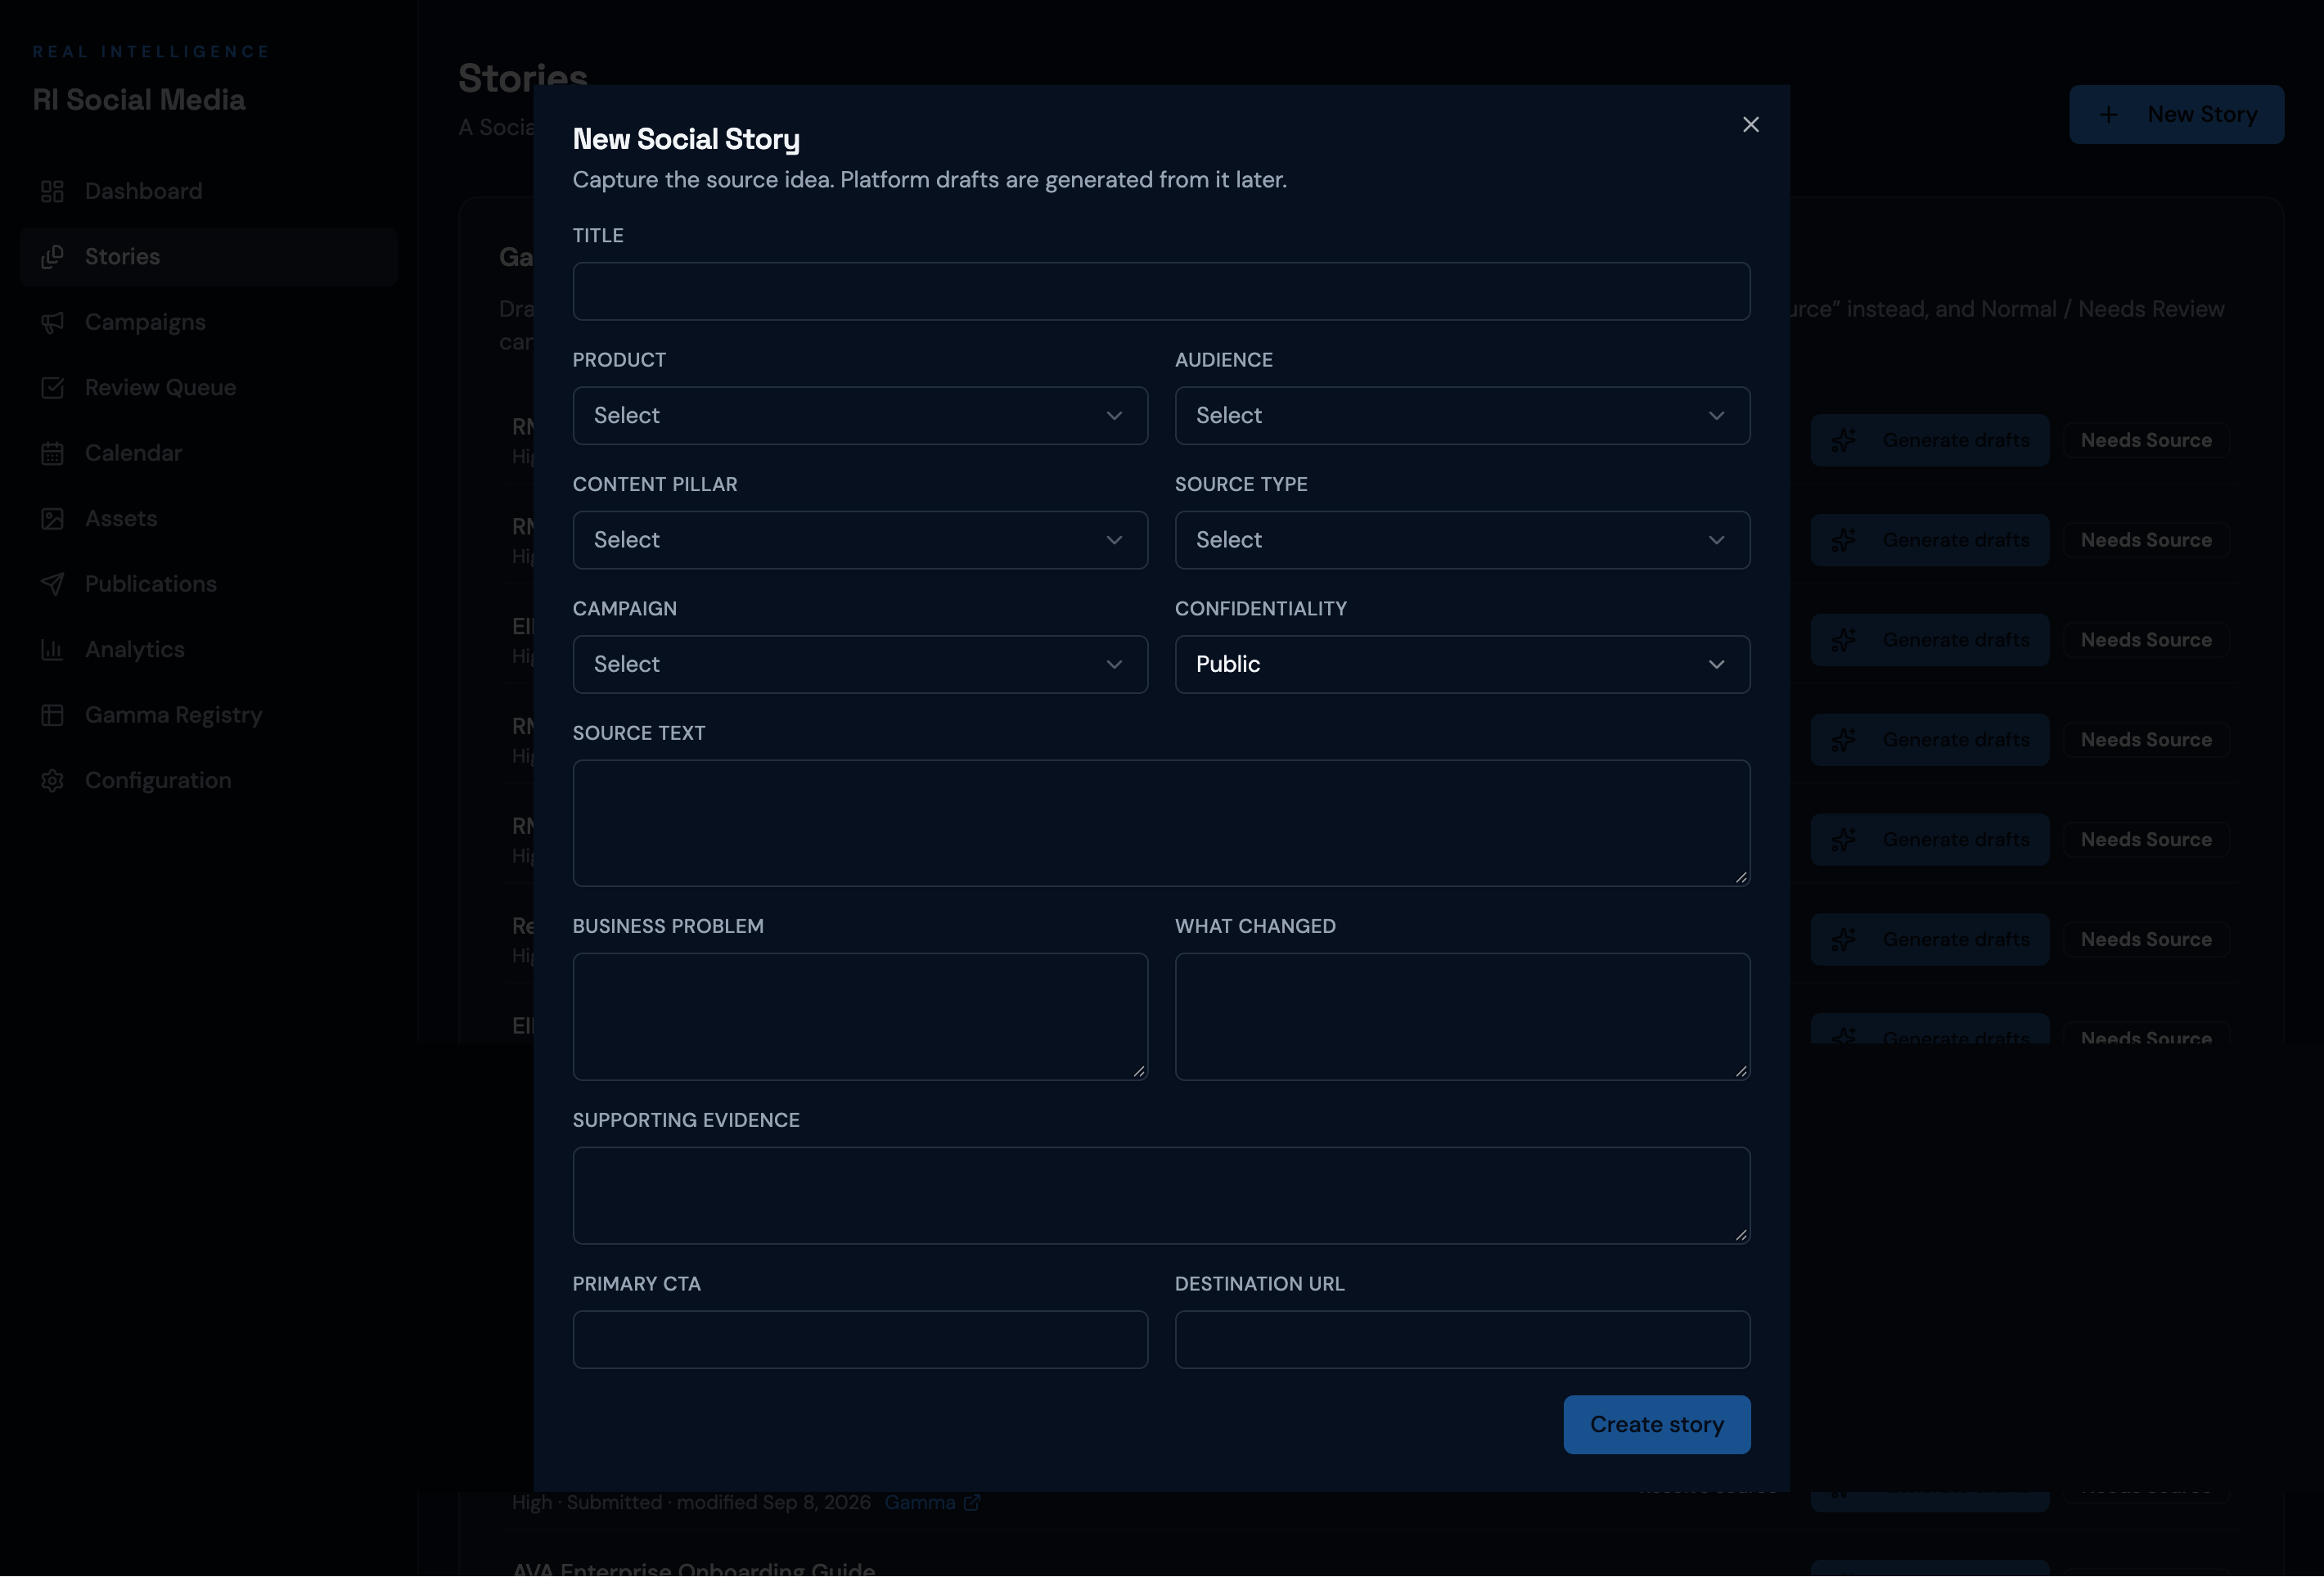The image size is (2324, 1577).
Task: Expand the Content Pillar select
Action: 860,540
